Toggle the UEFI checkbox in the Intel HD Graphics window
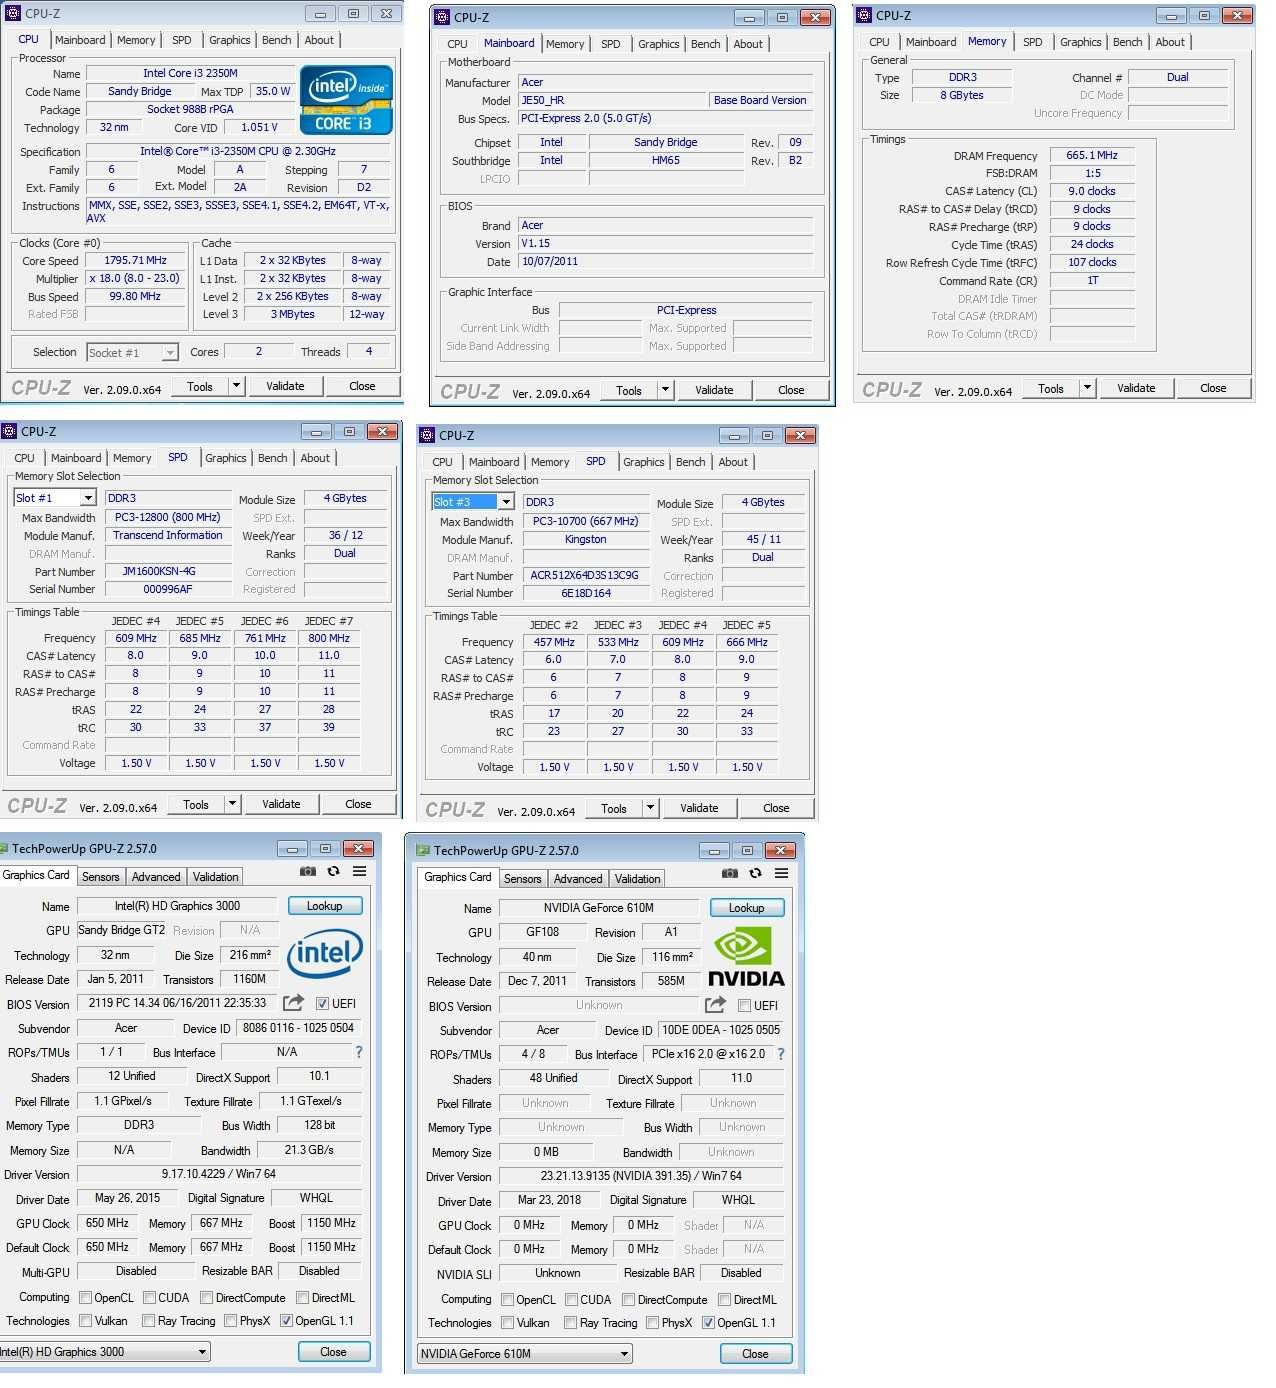This screenshot has height=1388, width=1276. click(x=322, y=1004)
